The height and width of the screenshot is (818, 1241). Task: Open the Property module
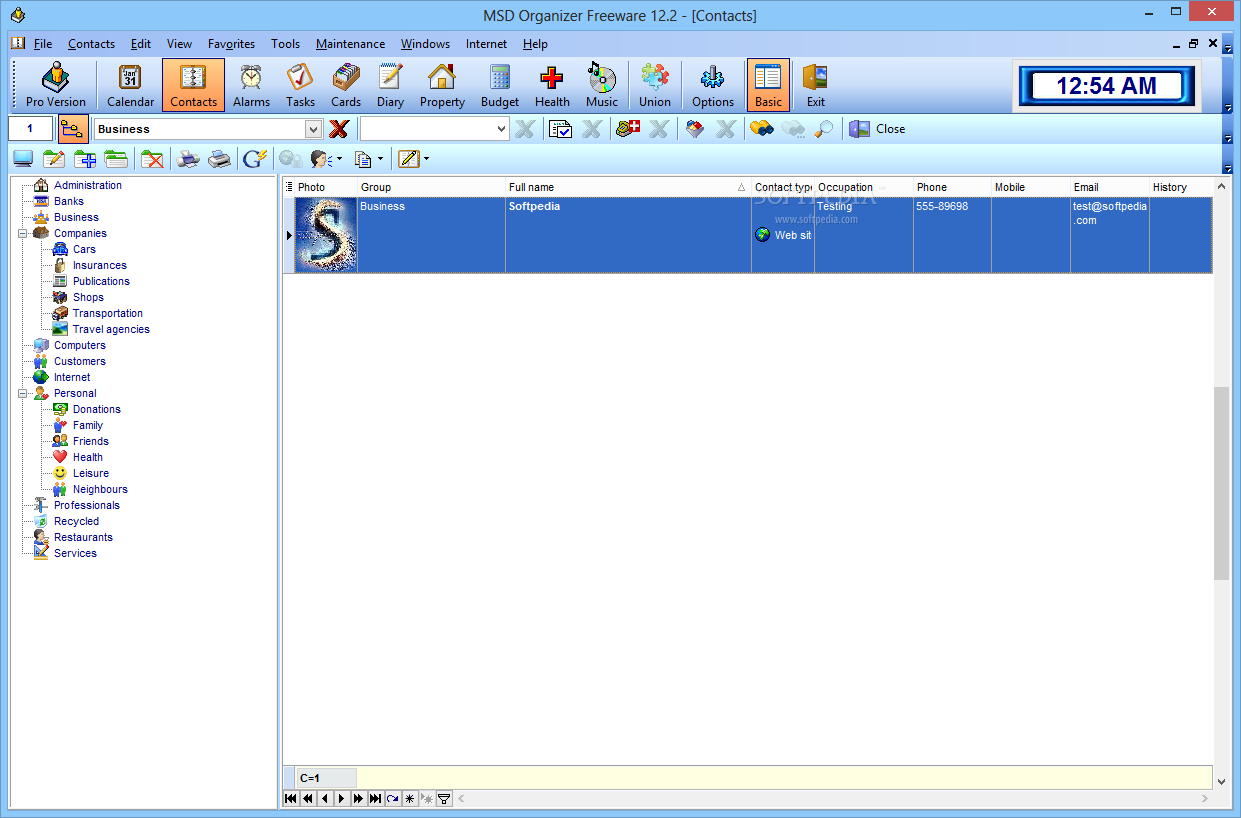click(x=442, y=85)
